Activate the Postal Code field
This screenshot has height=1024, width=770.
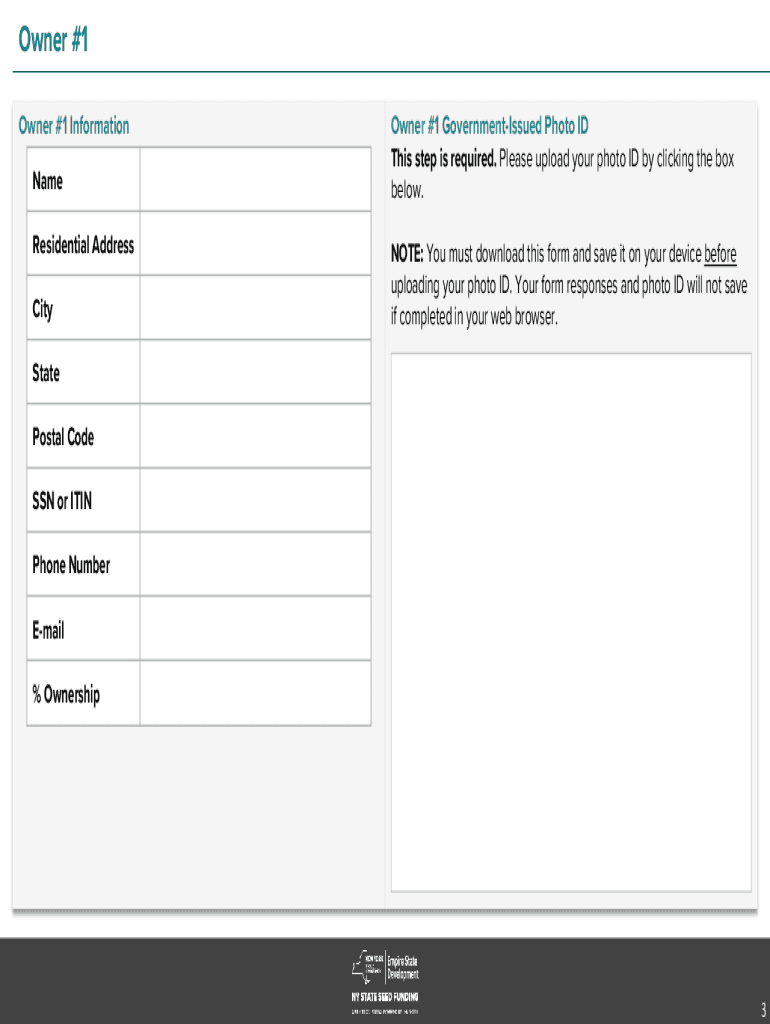[255, 436]
